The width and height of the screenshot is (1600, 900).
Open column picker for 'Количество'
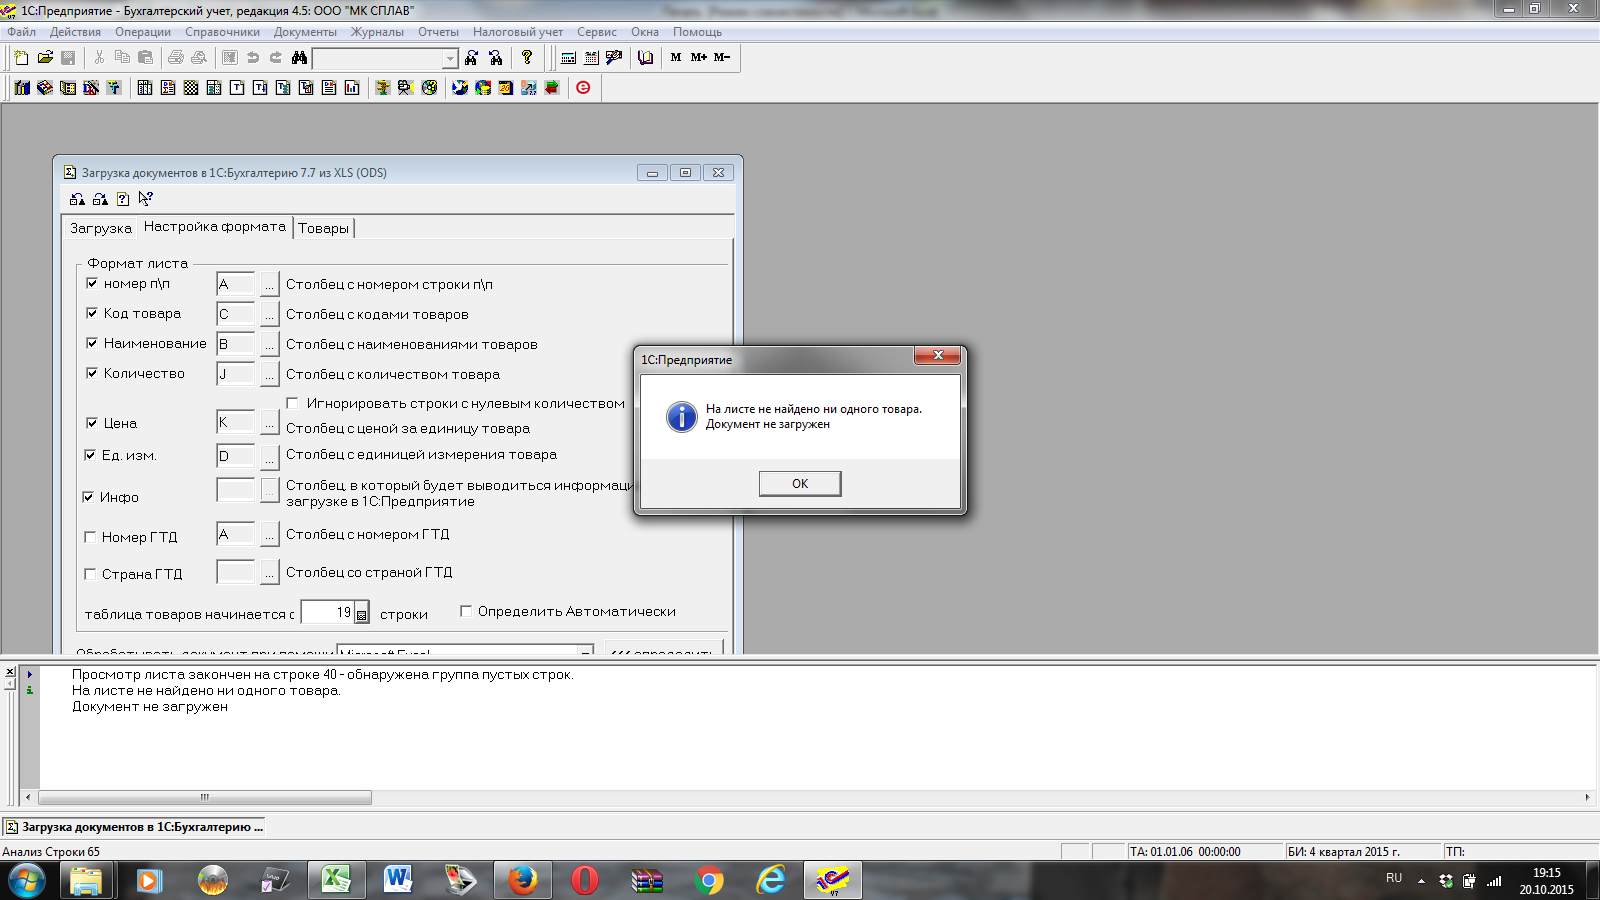[269, 375]
